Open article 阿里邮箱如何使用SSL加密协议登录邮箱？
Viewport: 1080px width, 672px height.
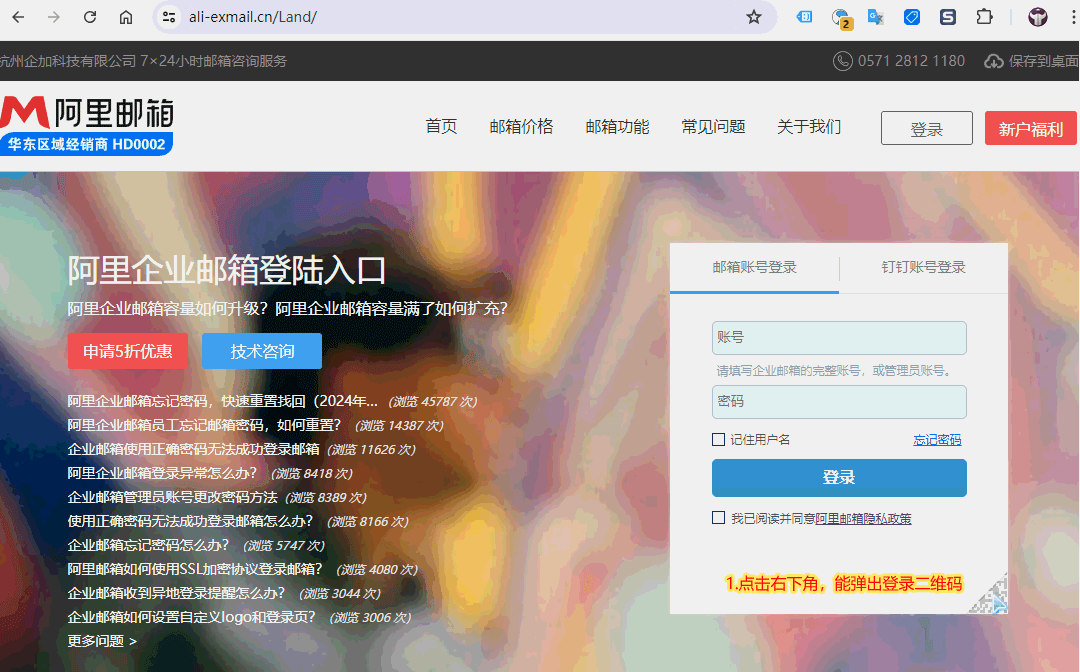(195, 569)
